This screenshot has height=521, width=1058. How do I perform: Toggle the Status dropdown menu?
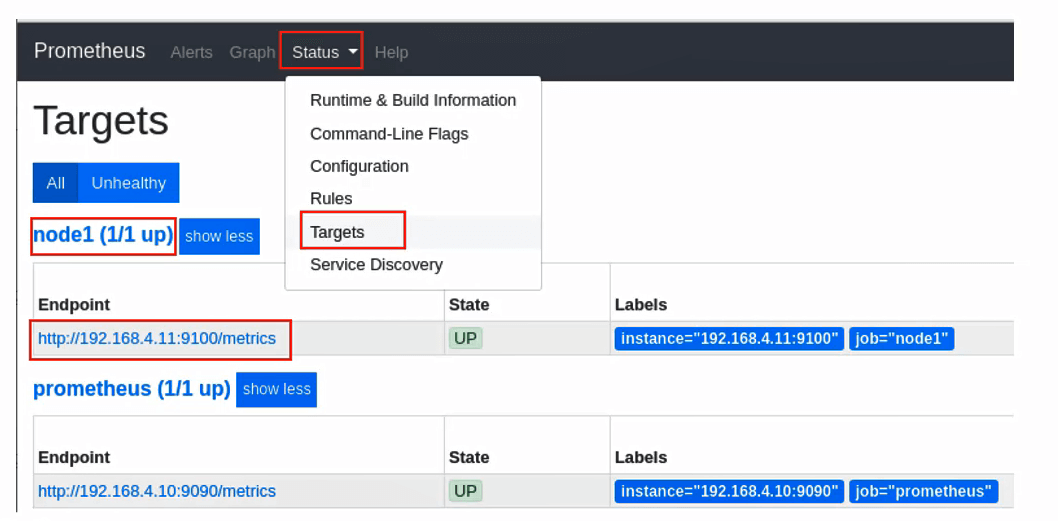click(x=325, y=52)
